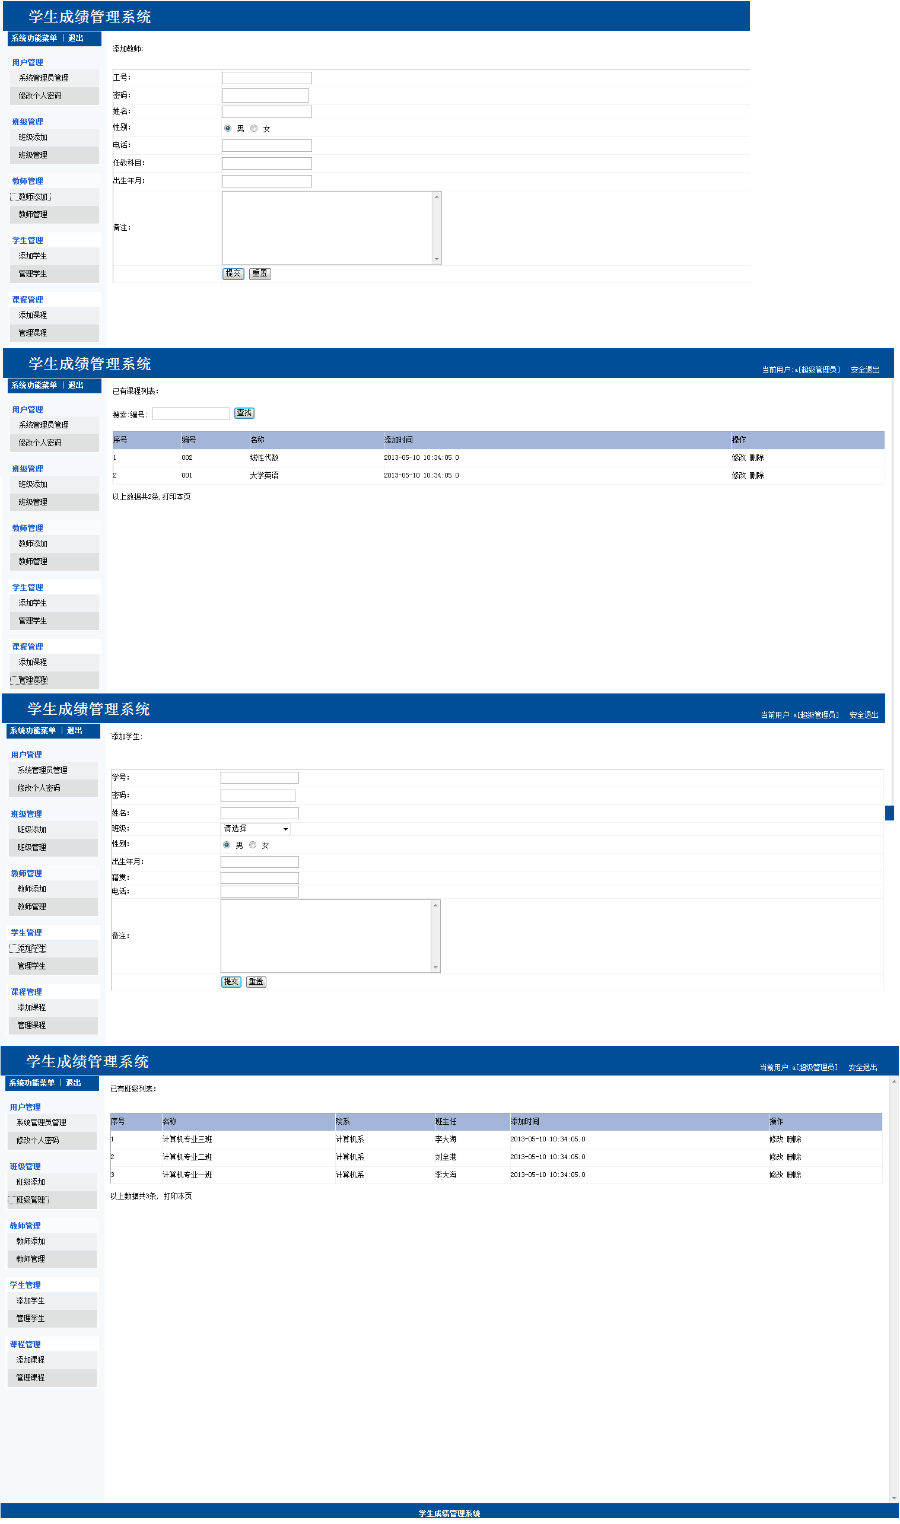Viewport: 900px width, 1524px height.
Task: Submit the add-teacher form with 提交
Action: tap(233, 273)
